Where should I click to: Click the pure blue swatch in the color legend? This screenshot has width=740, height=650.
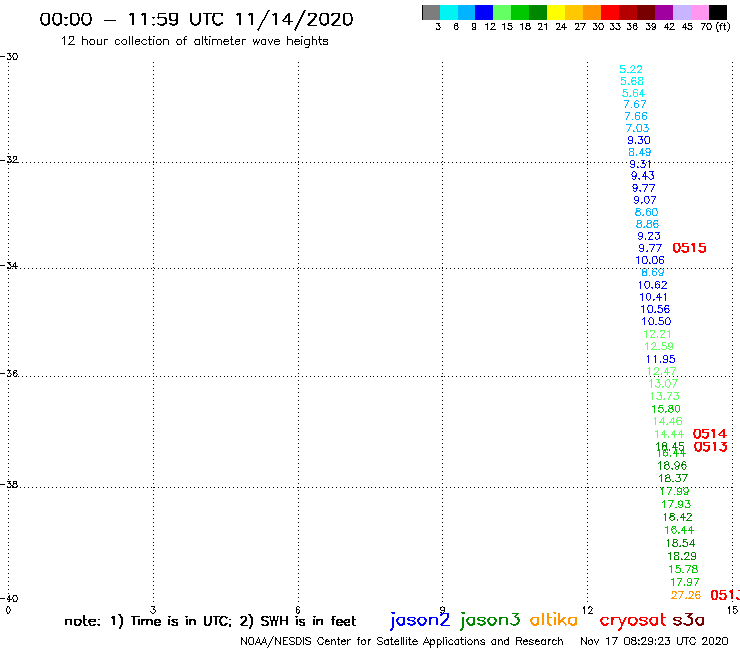[x=485, y=12]
